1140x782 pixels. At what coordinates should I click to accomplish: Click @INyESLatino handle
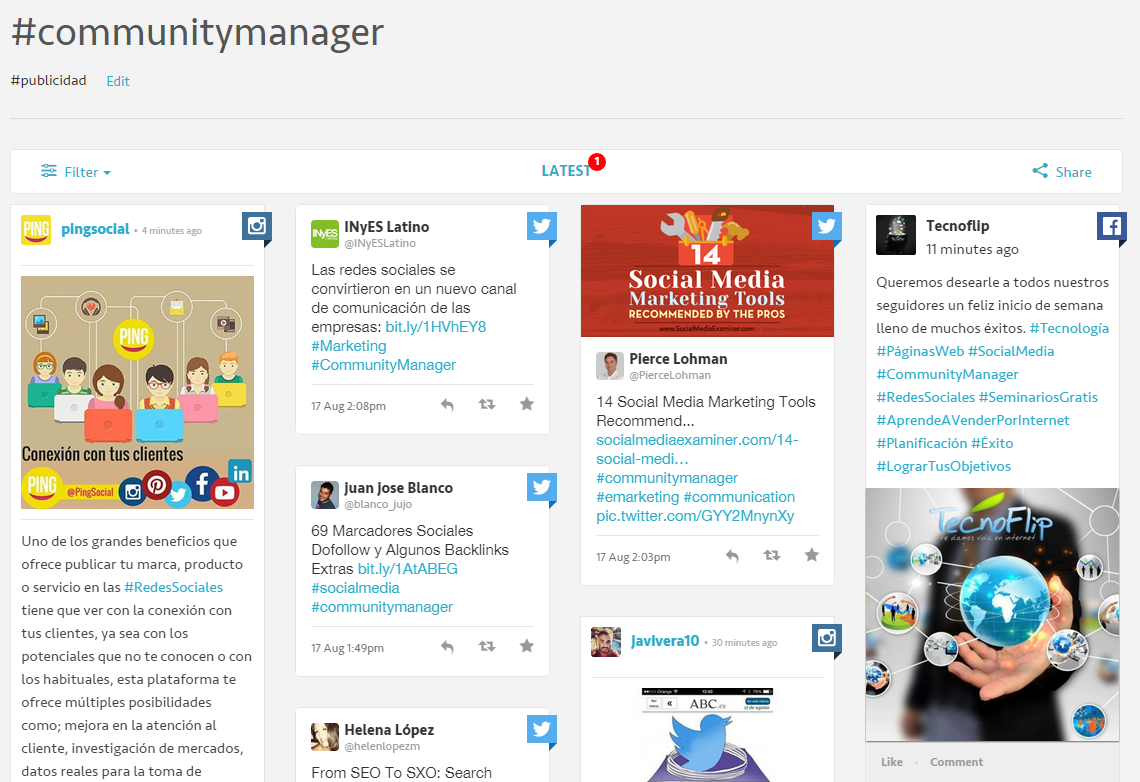[380, 243]
